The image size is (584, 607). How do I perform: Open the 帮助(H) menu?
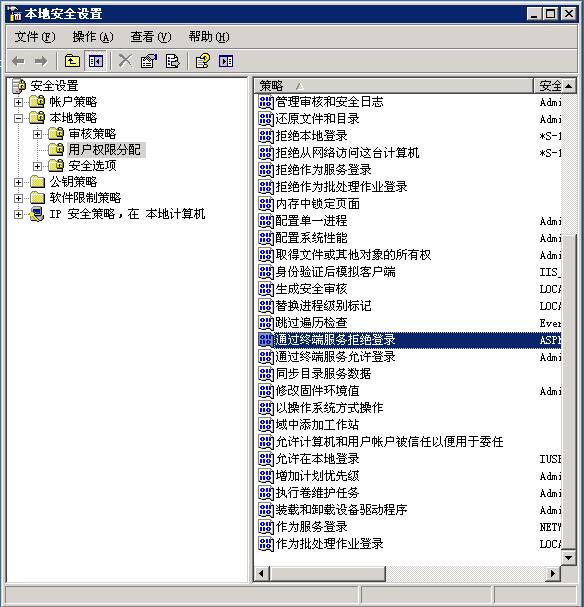(x=209, y=37)
